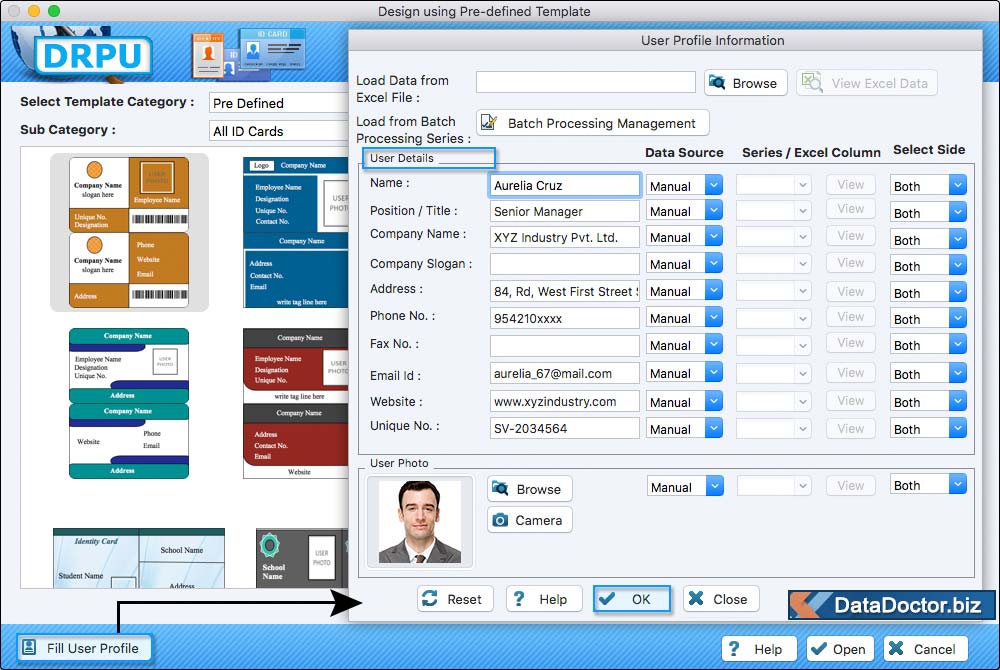Viewport: 1000px width, 670px height.
Task: Select the orange company ID card template
Action: (129, 232)
